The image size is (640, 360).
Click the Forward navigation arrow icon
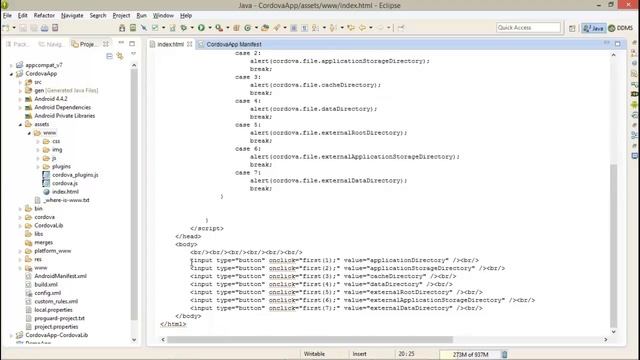(380, 28)
